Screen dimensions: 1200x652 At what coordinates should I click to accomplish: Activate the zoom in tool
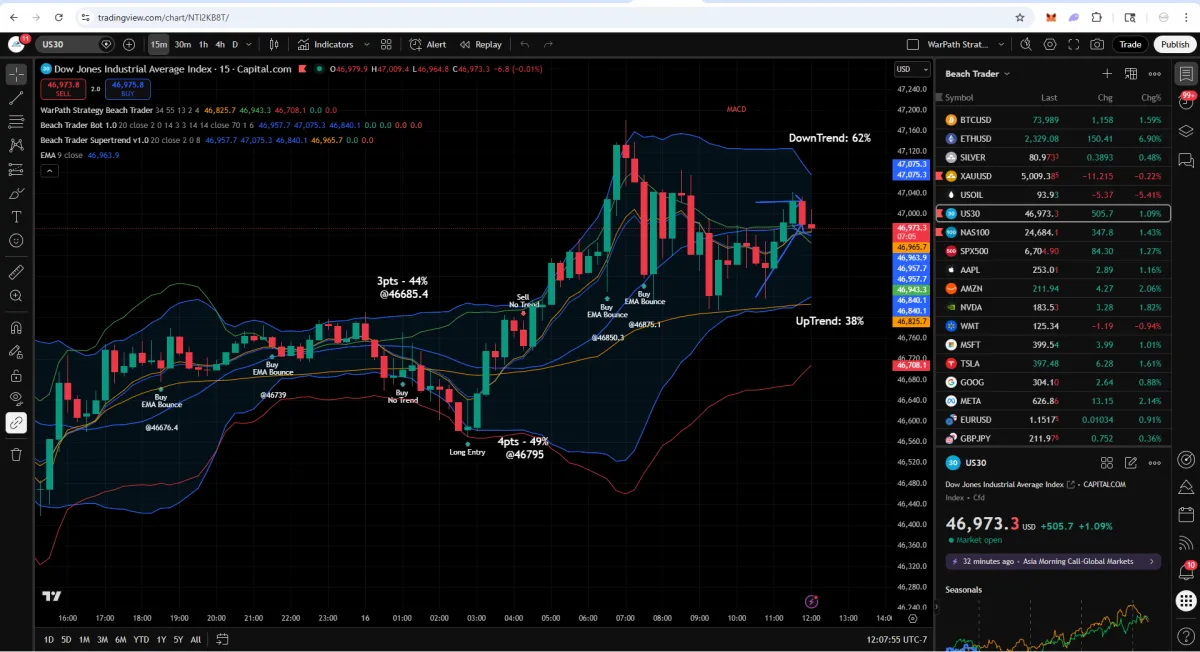click(x=16, y=296)
